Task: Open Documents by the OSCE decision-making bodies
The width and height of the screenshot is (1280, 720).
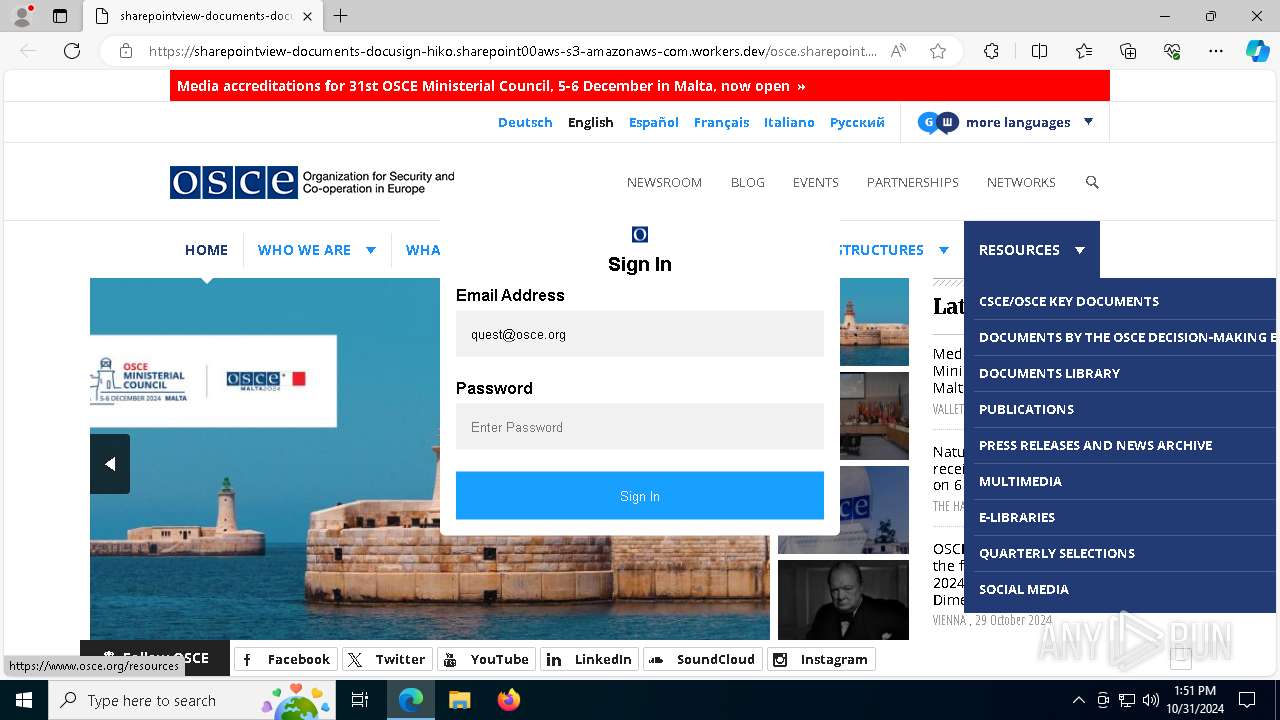Action: (1127, 337)
